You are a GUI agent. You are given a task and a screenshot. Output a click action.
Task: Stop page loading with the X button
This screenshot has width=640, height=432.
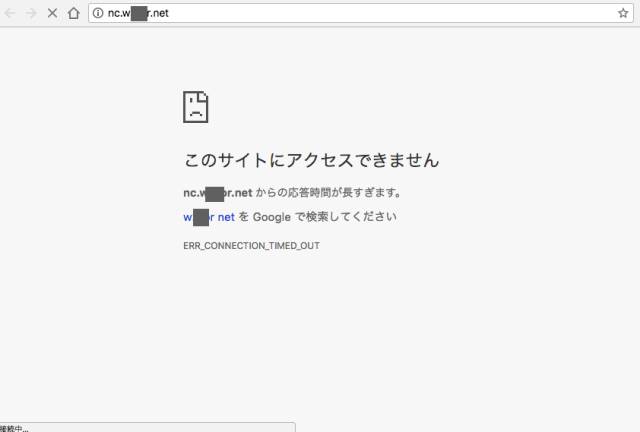[x=52, y=13]
